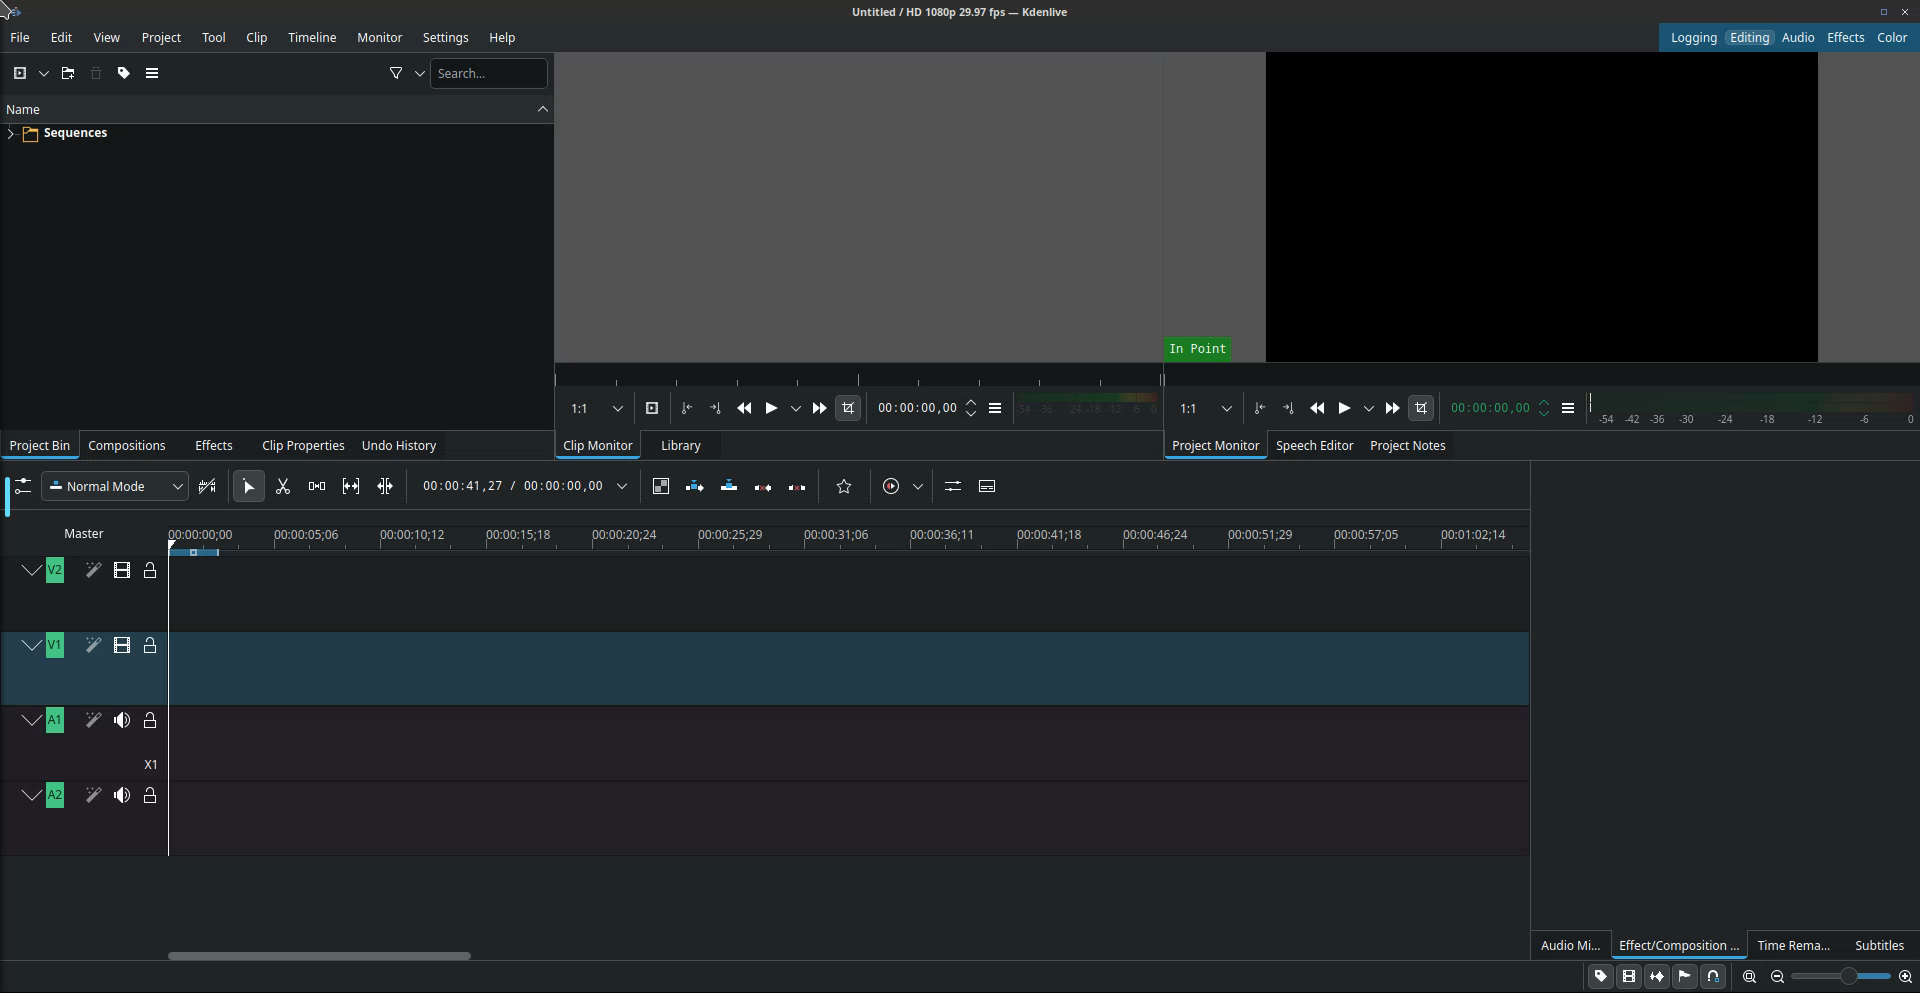Open the Normal Mode dropdown
The image size is (1920, 993).
pyautogui.click(x=114, y=487)
